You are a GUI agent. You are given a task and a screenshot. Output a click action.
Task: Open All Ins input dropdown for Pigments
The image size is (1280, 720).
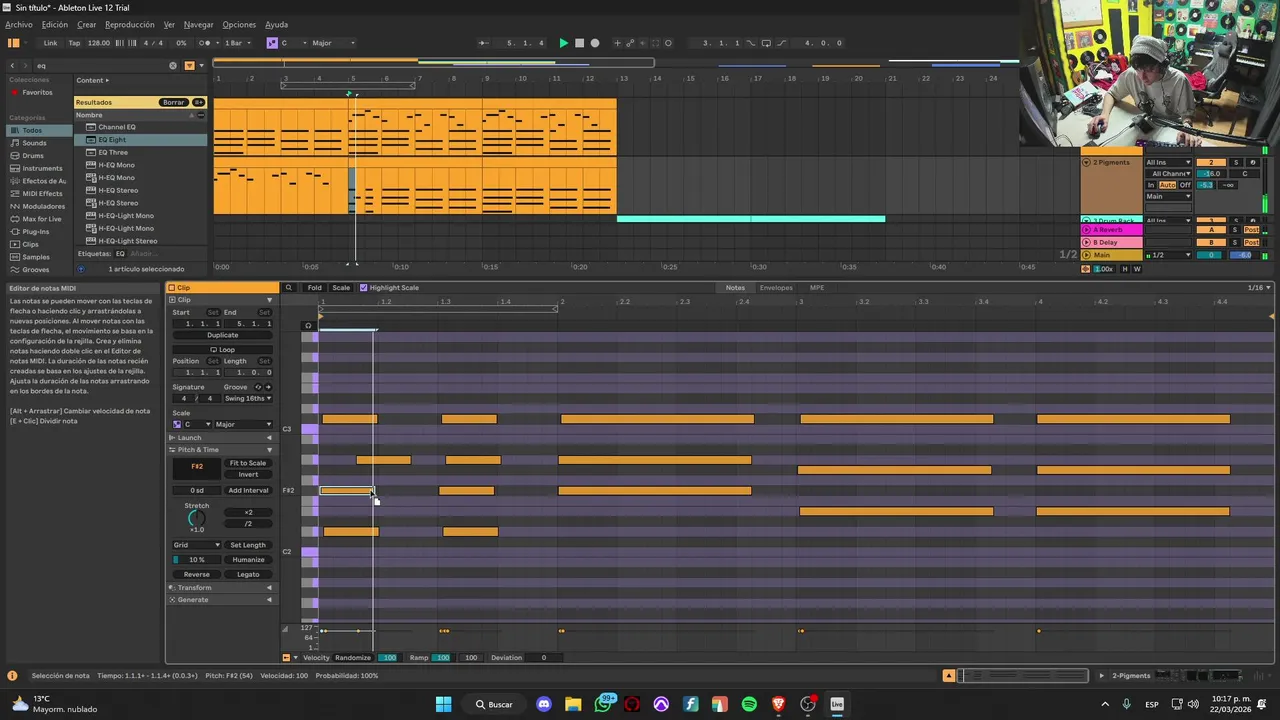1168,162
